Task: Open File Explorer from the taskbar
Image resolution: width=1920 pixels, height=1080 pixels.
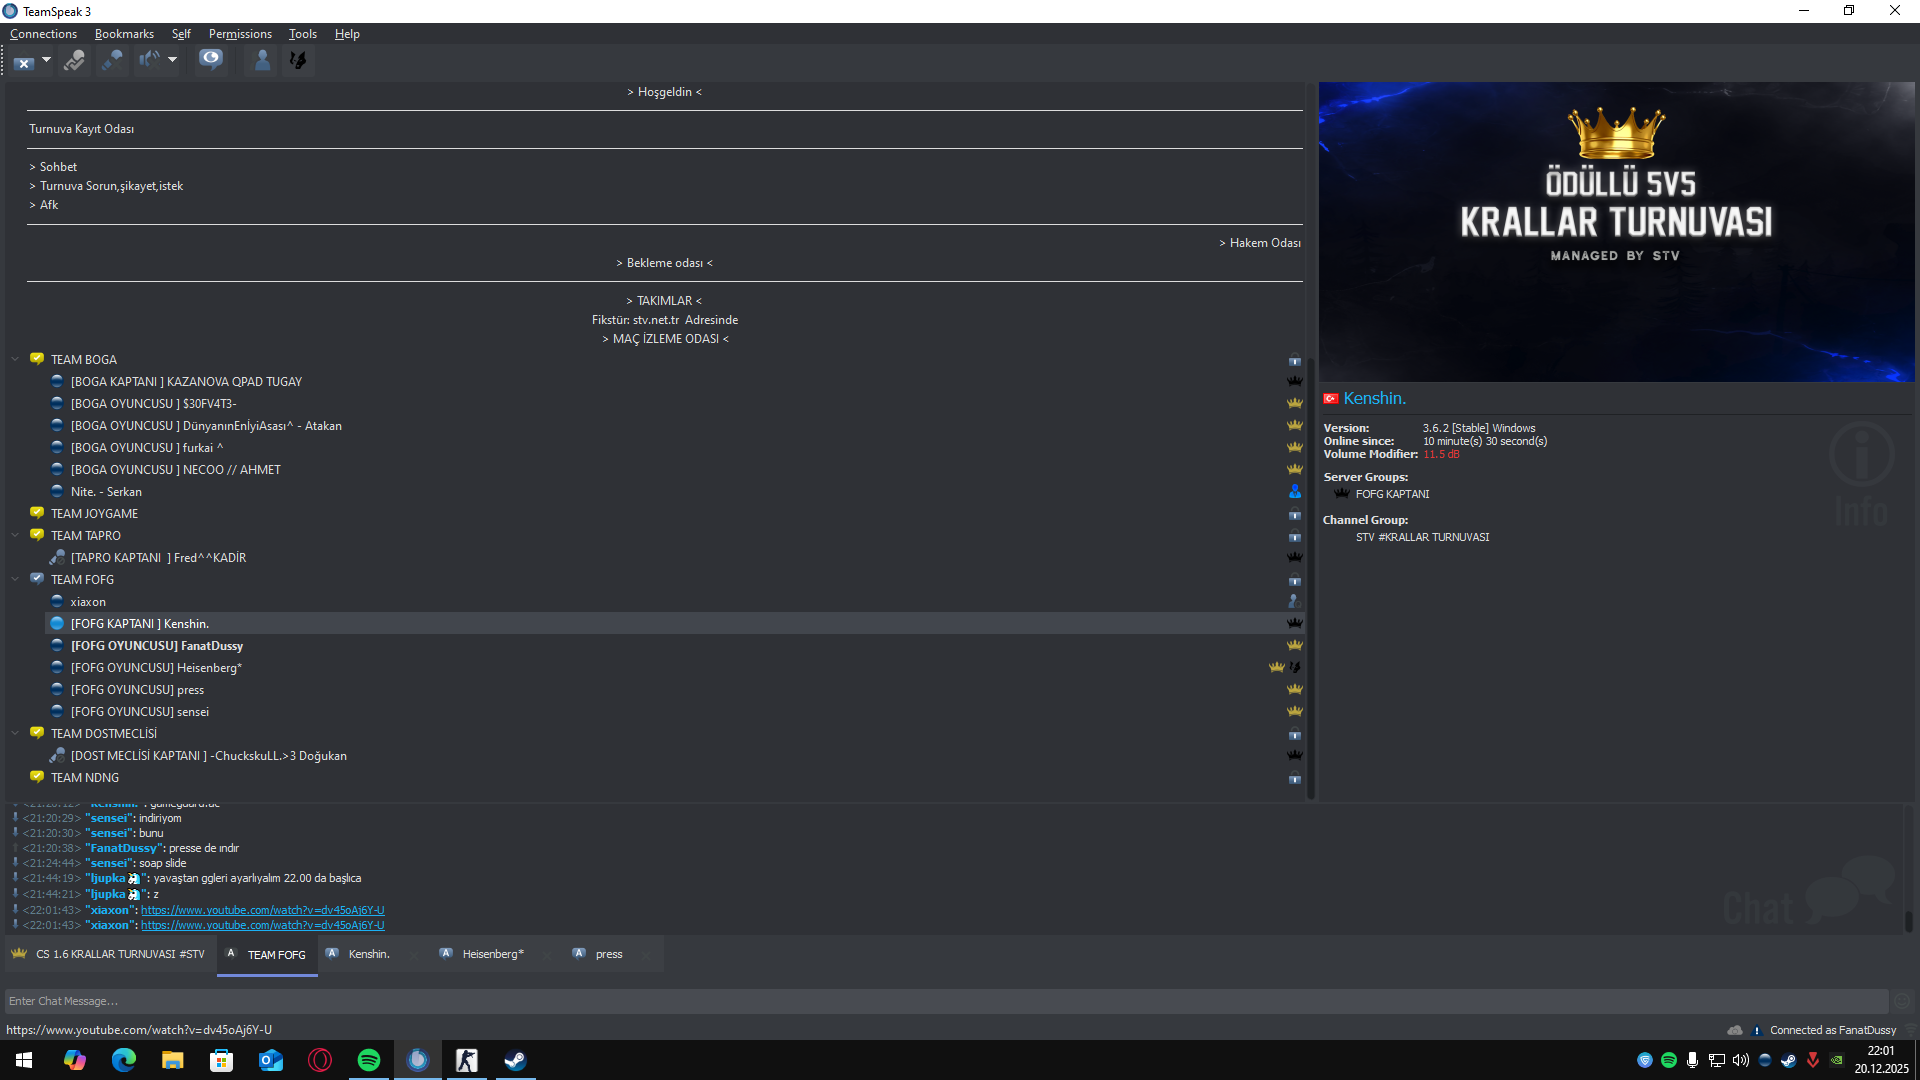Action: click(x=173, y=1060)
